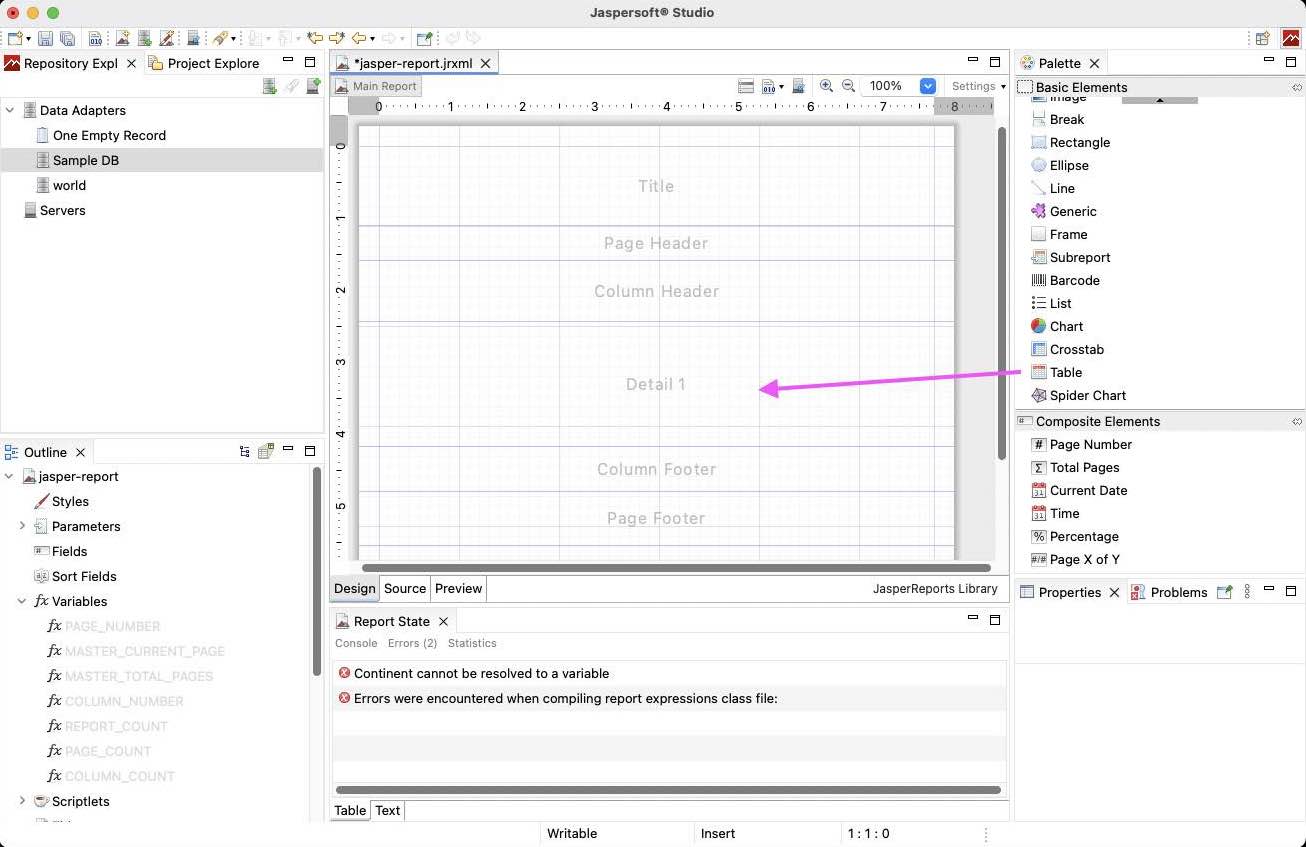The image size is (1306, 847).
Task: Click the New wizard toolbar icon
Action: tap(14, 38)
